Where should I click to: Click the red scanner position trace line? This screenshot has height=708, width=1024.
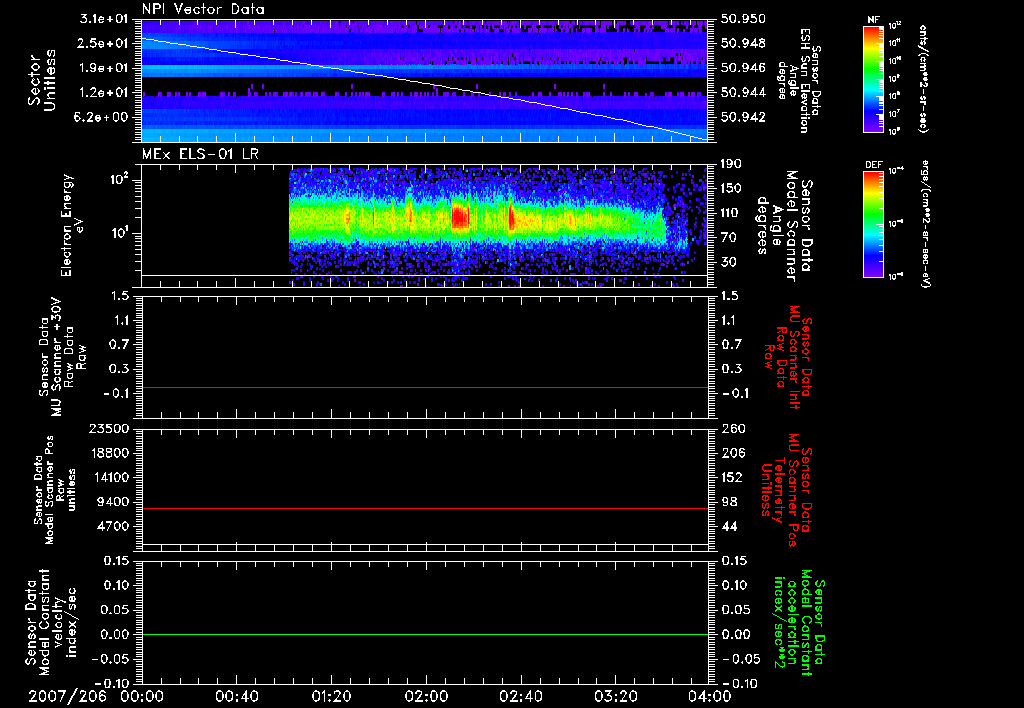(x=424, y=508)
